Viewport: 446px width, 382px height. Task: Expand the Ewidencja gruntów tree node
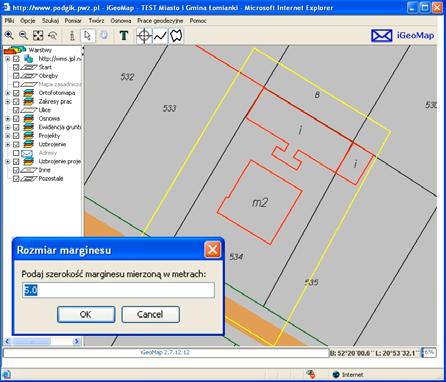click(x=8, y=127)
